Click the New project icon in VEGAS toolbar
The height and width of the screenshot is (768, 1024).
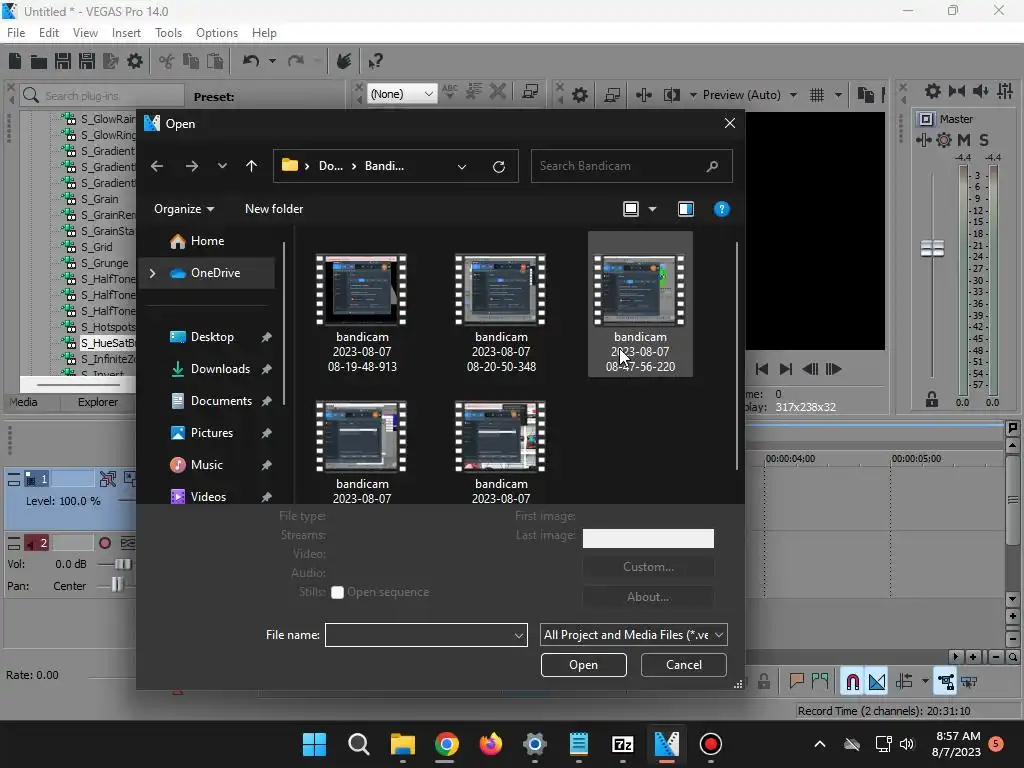(x=15, y=61)
